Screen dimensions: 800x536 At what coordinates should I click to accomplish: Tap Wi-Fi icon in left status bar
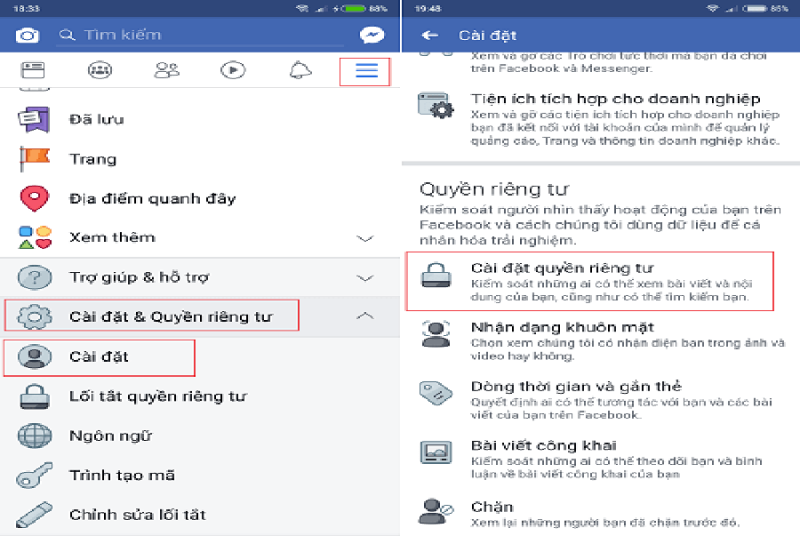pos(303,9)
